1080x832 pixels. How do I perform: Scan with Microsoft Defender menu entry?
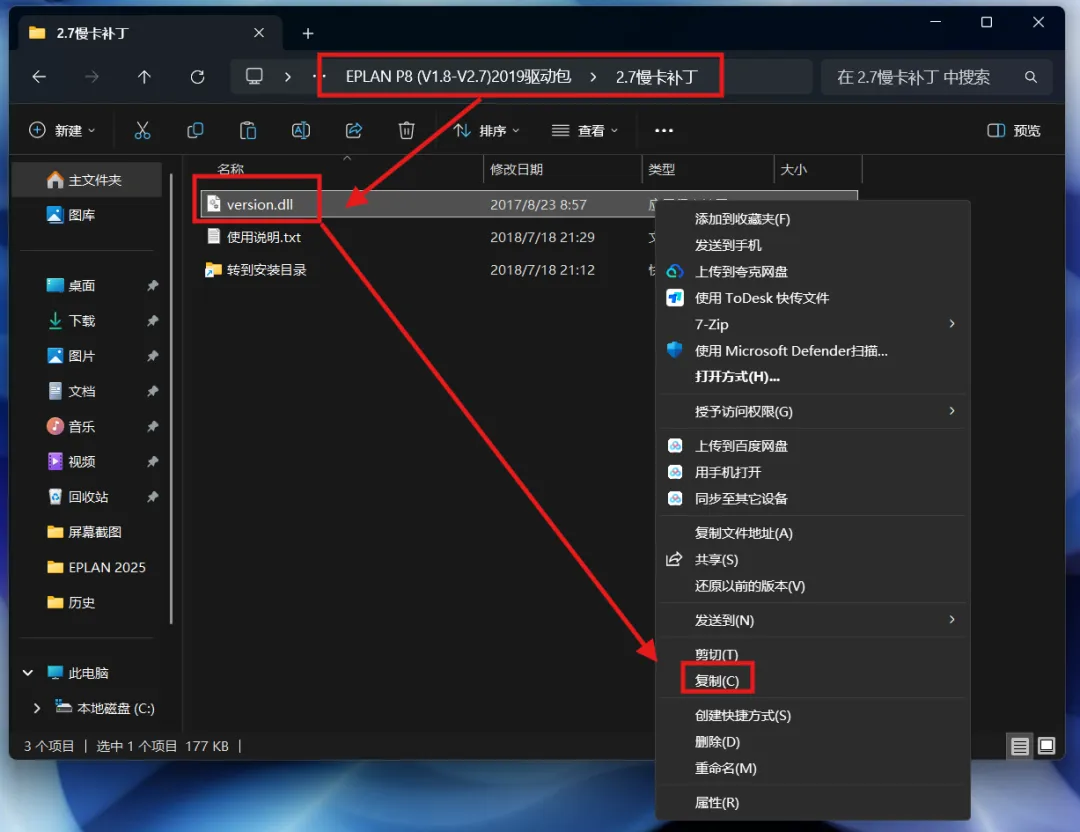791,351
